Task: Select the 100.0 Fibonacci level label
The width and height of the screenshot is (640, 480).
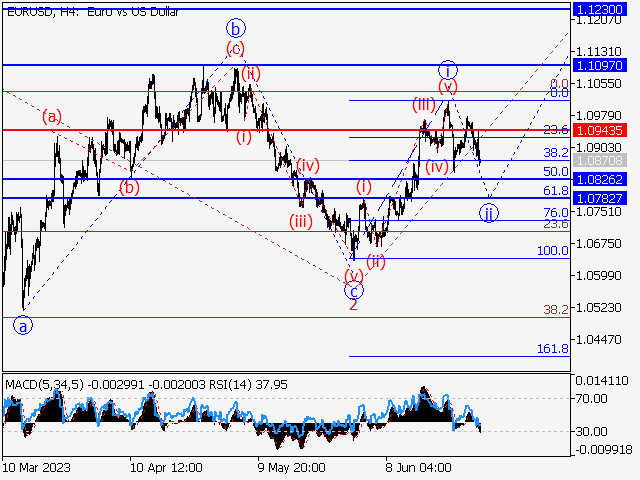Action: (x=553, y=251)
